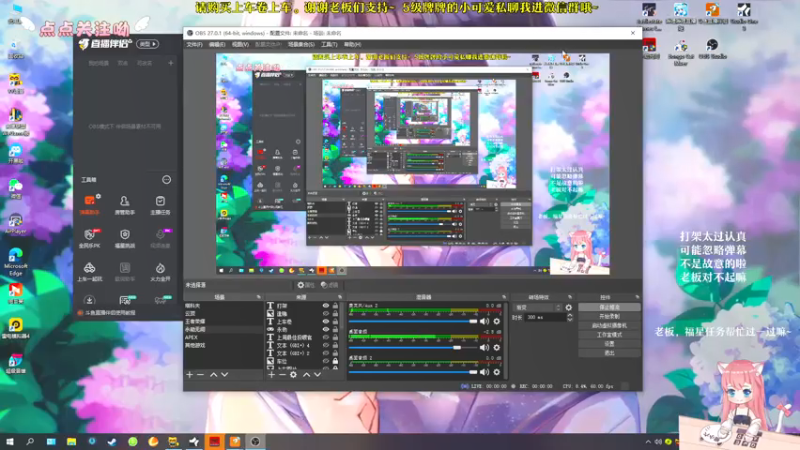Add a new scene with the plus icon
Image resolution: width=800 pixels, height=450 pixels.
(x=190, y=375)
